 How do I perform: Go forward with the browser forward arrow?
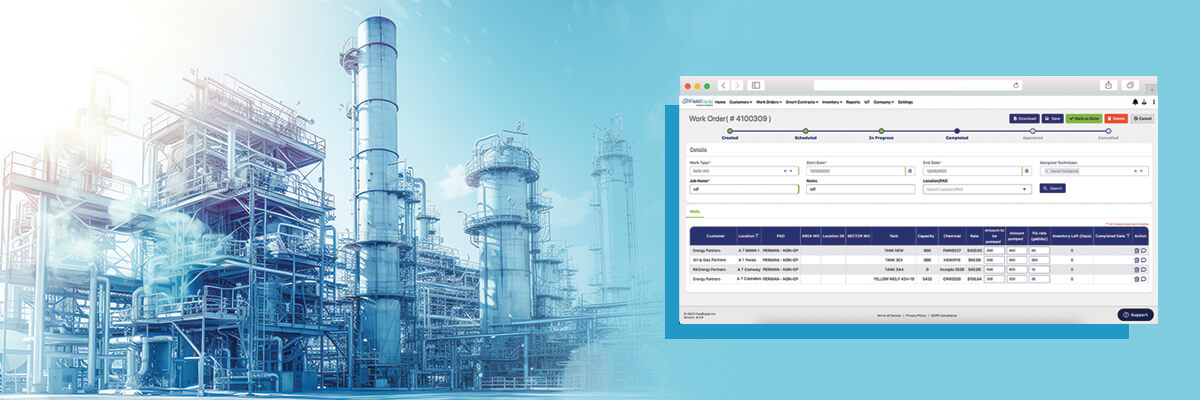737,85
